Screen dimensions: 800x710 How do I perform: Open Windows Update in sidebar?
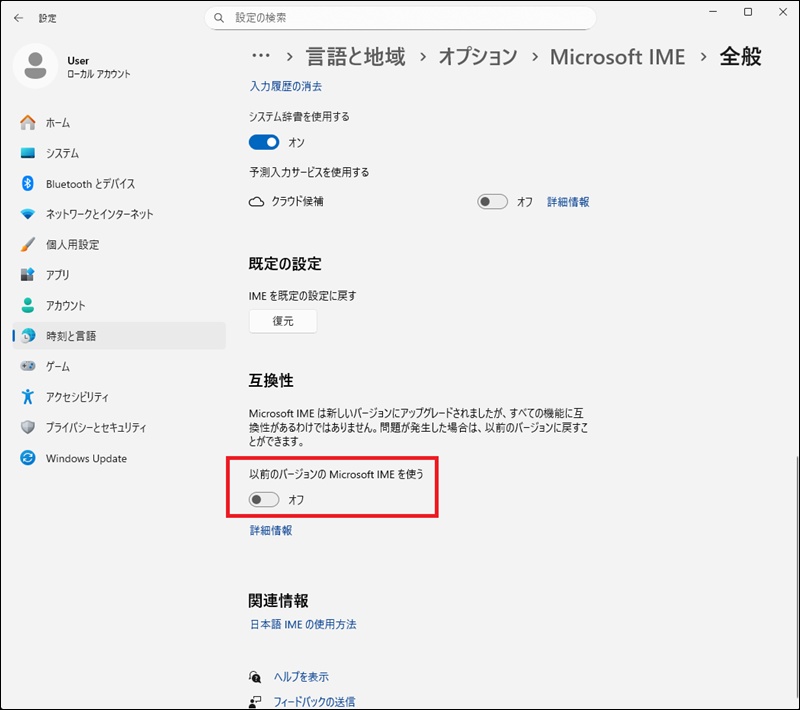pyautogui.click(x=86, y=458)
